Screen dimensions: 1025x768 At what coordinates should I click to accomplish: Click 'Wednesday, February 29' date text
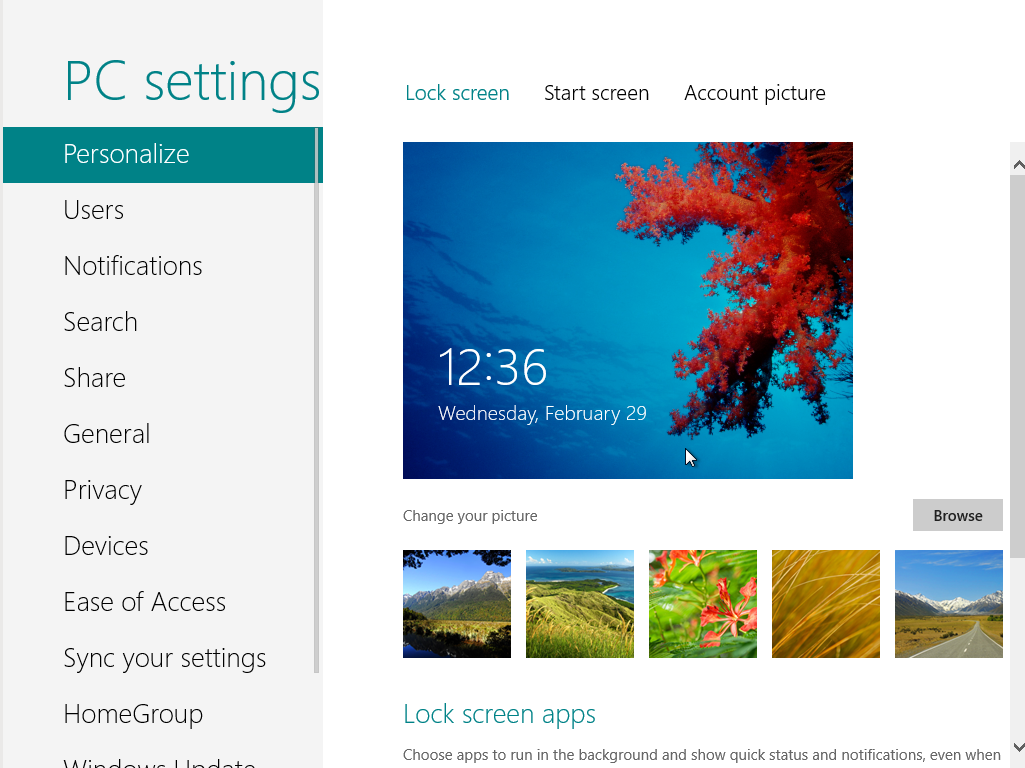(542, 414)
